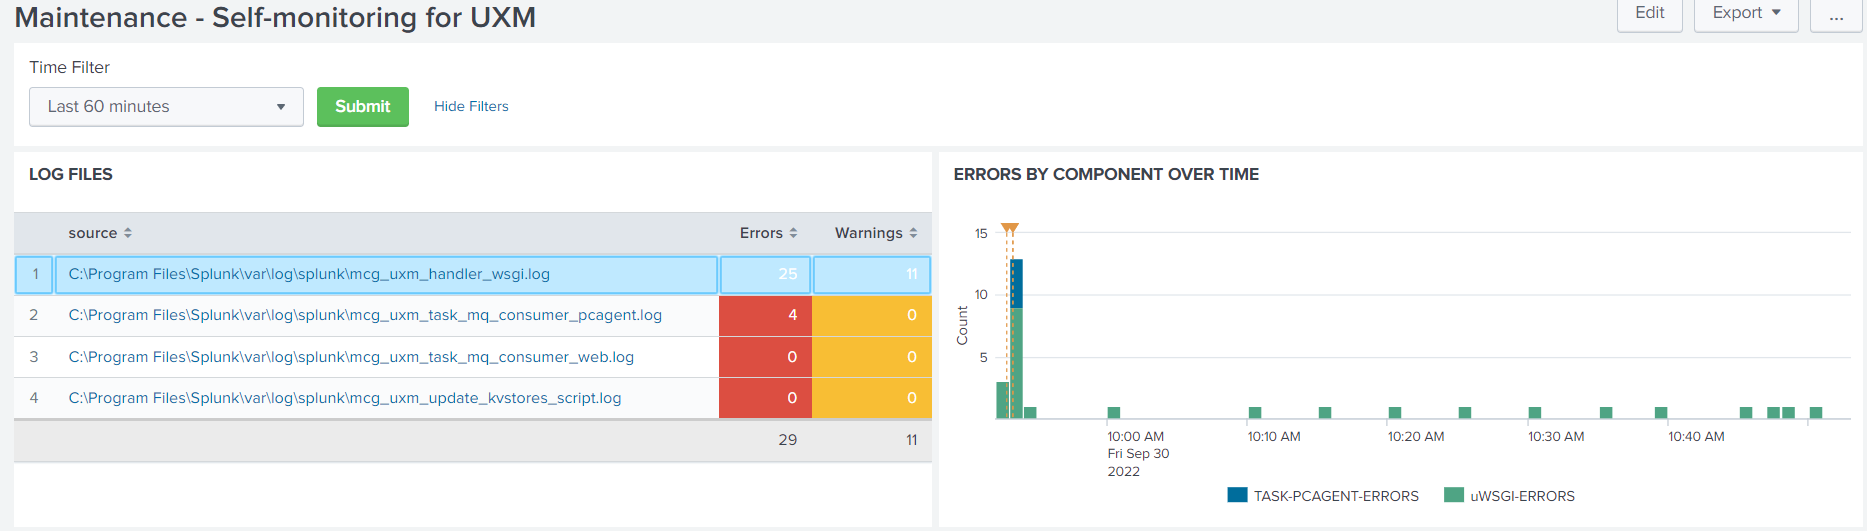Select the mcg_uxm_handler_wsgi.log row
Viewport: 1867px width, 531px height.
[309, 274]
